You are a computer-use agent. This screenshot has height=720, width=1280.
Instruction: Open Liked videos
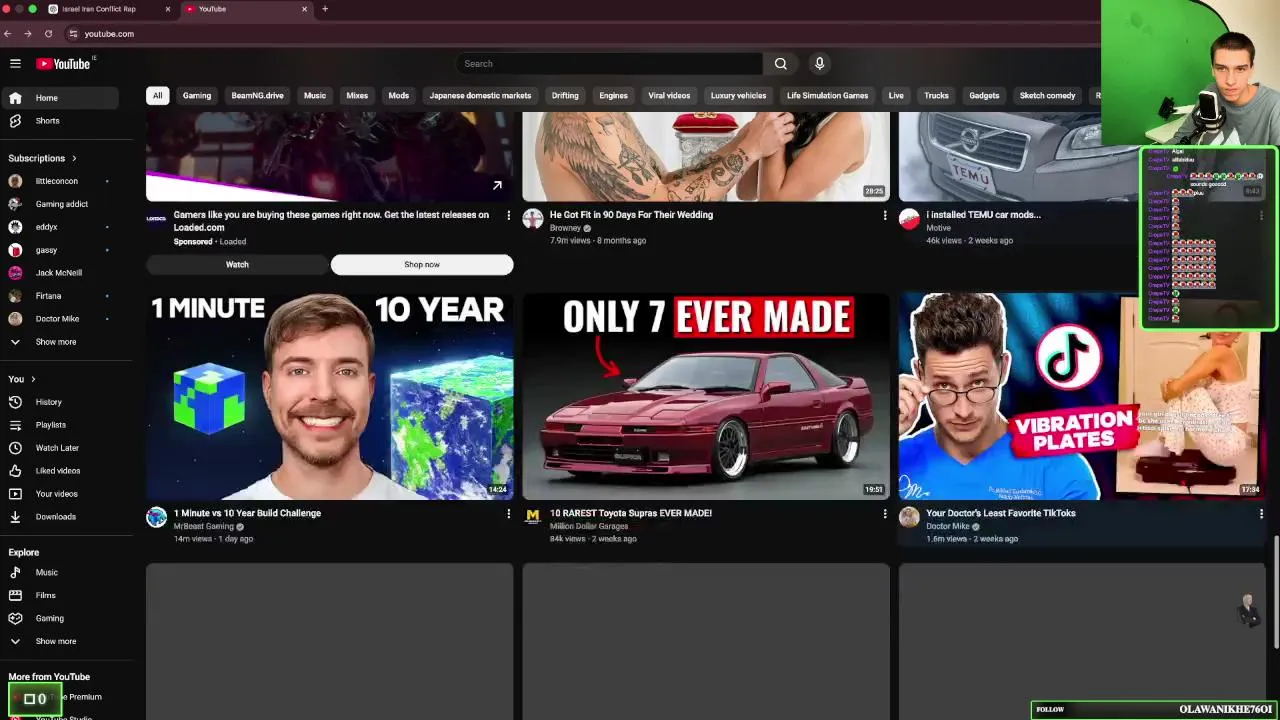pyautogui.click(x=60, y=471)
